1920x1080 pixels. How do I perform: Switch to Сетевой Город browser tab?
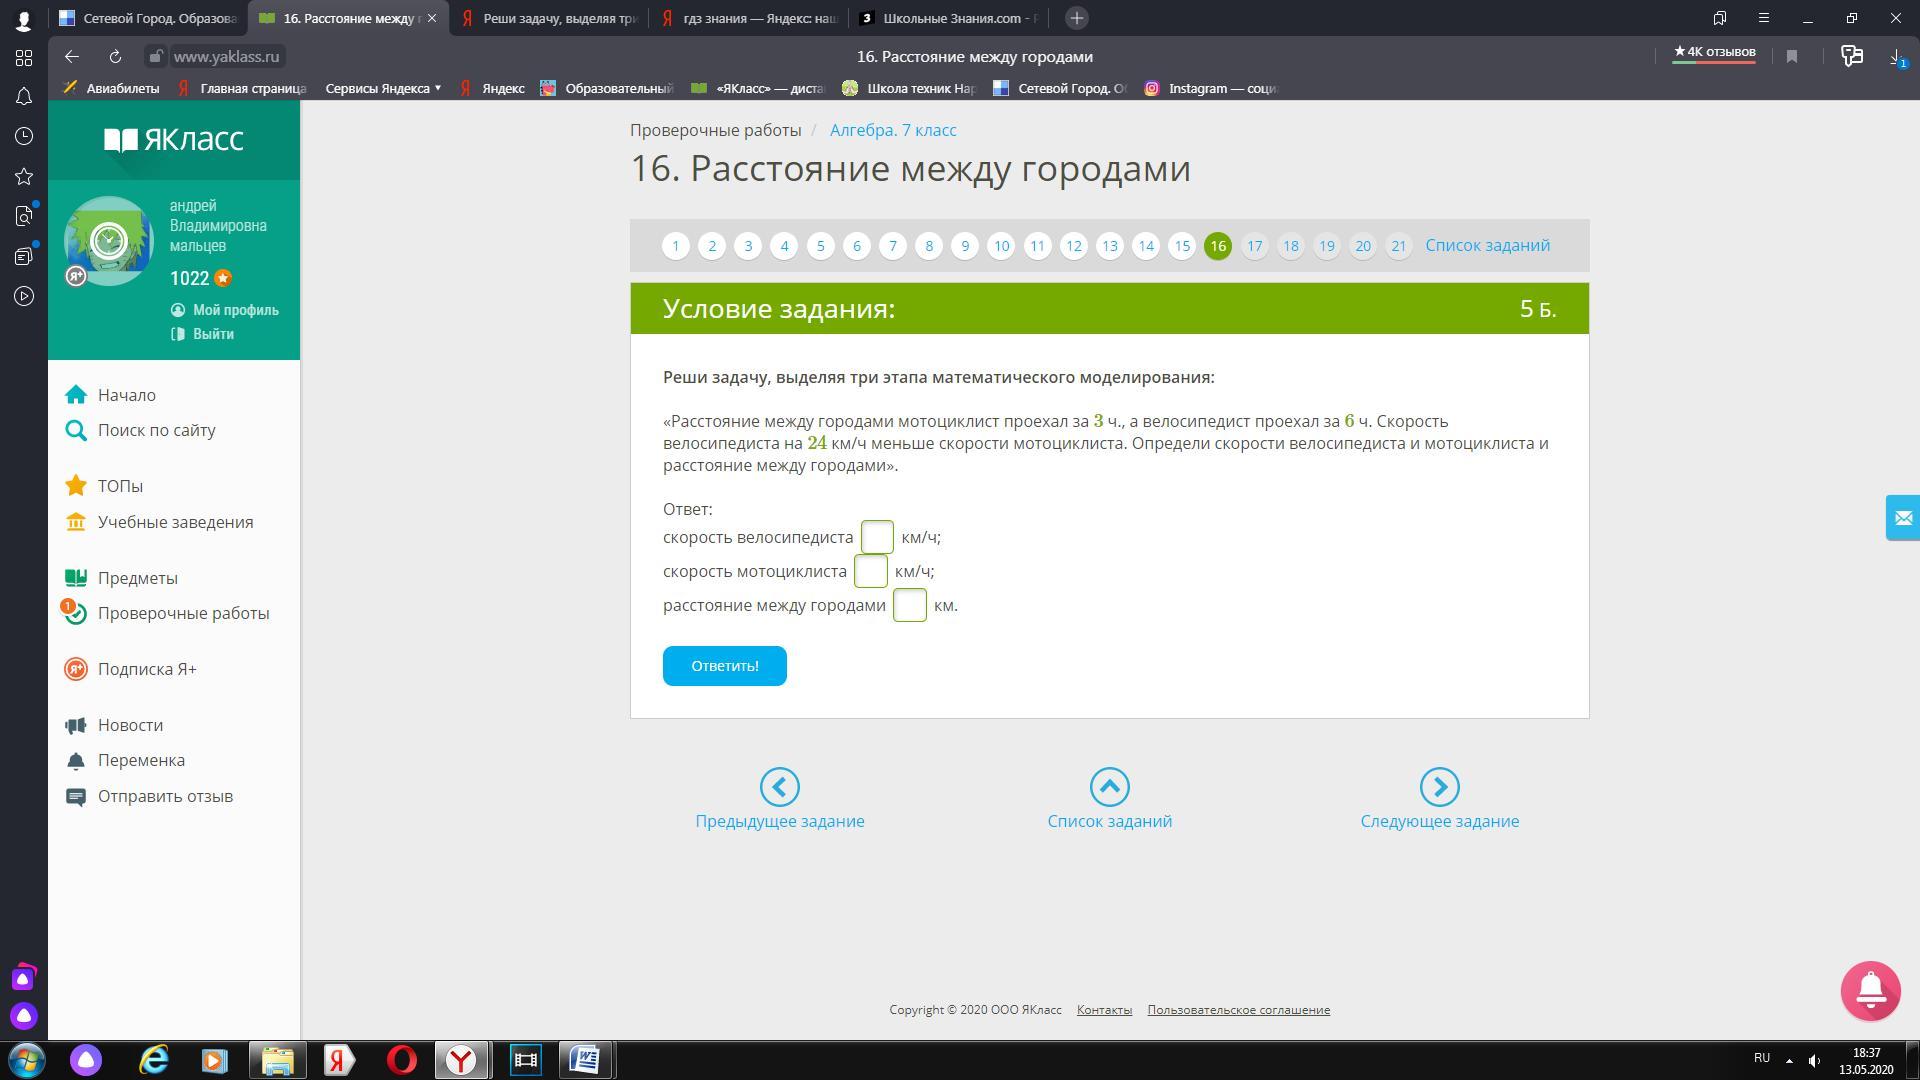click(x=148, y=18)
